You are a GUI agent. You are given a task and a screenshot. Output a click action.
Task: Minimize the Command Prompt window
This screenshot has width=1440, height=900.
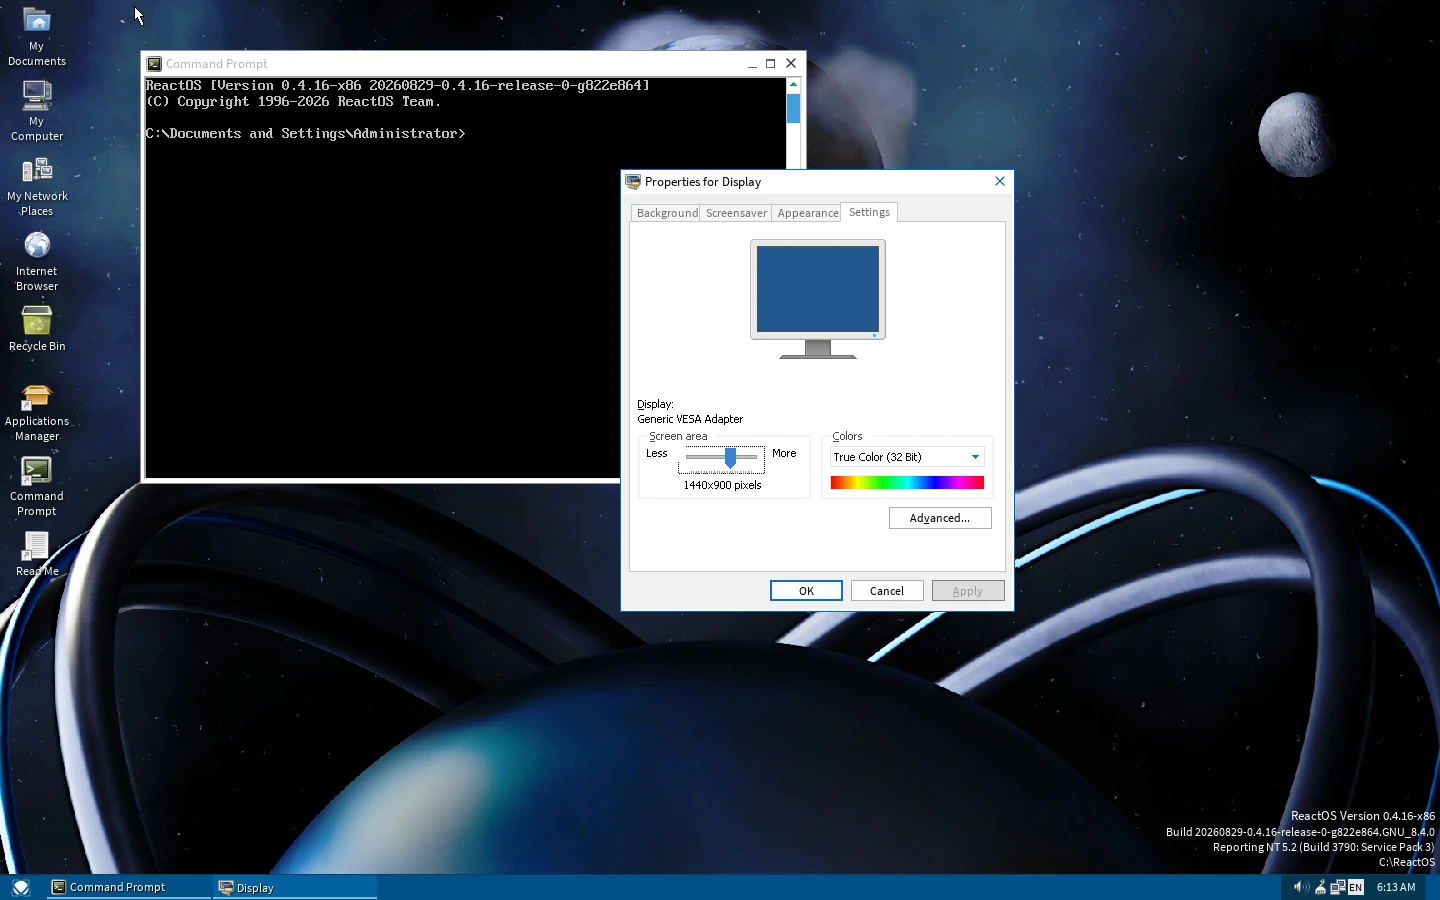coord(752,64)
